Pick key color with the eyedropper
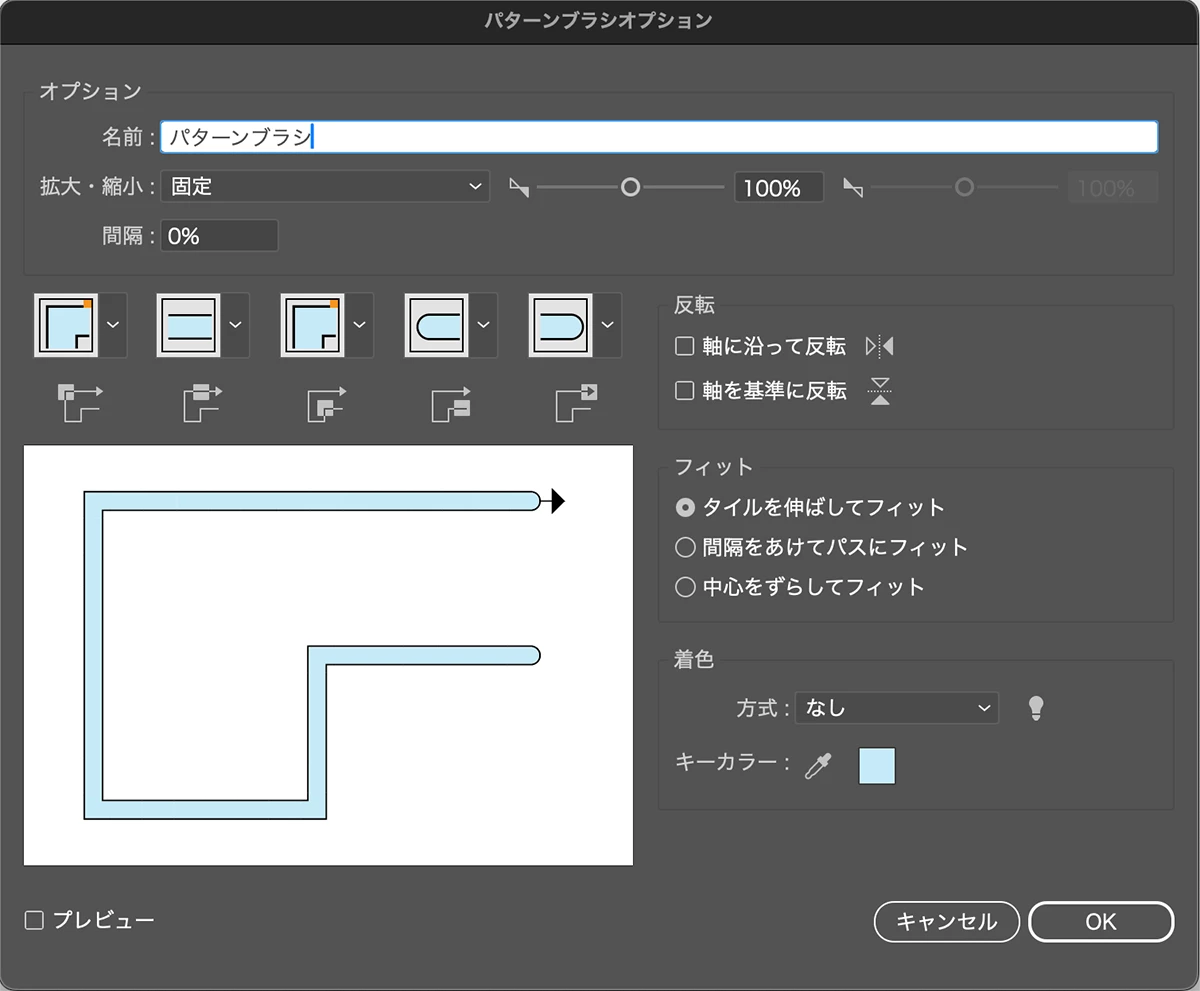This screenshot has height=991, width=1200. point(819,766)
